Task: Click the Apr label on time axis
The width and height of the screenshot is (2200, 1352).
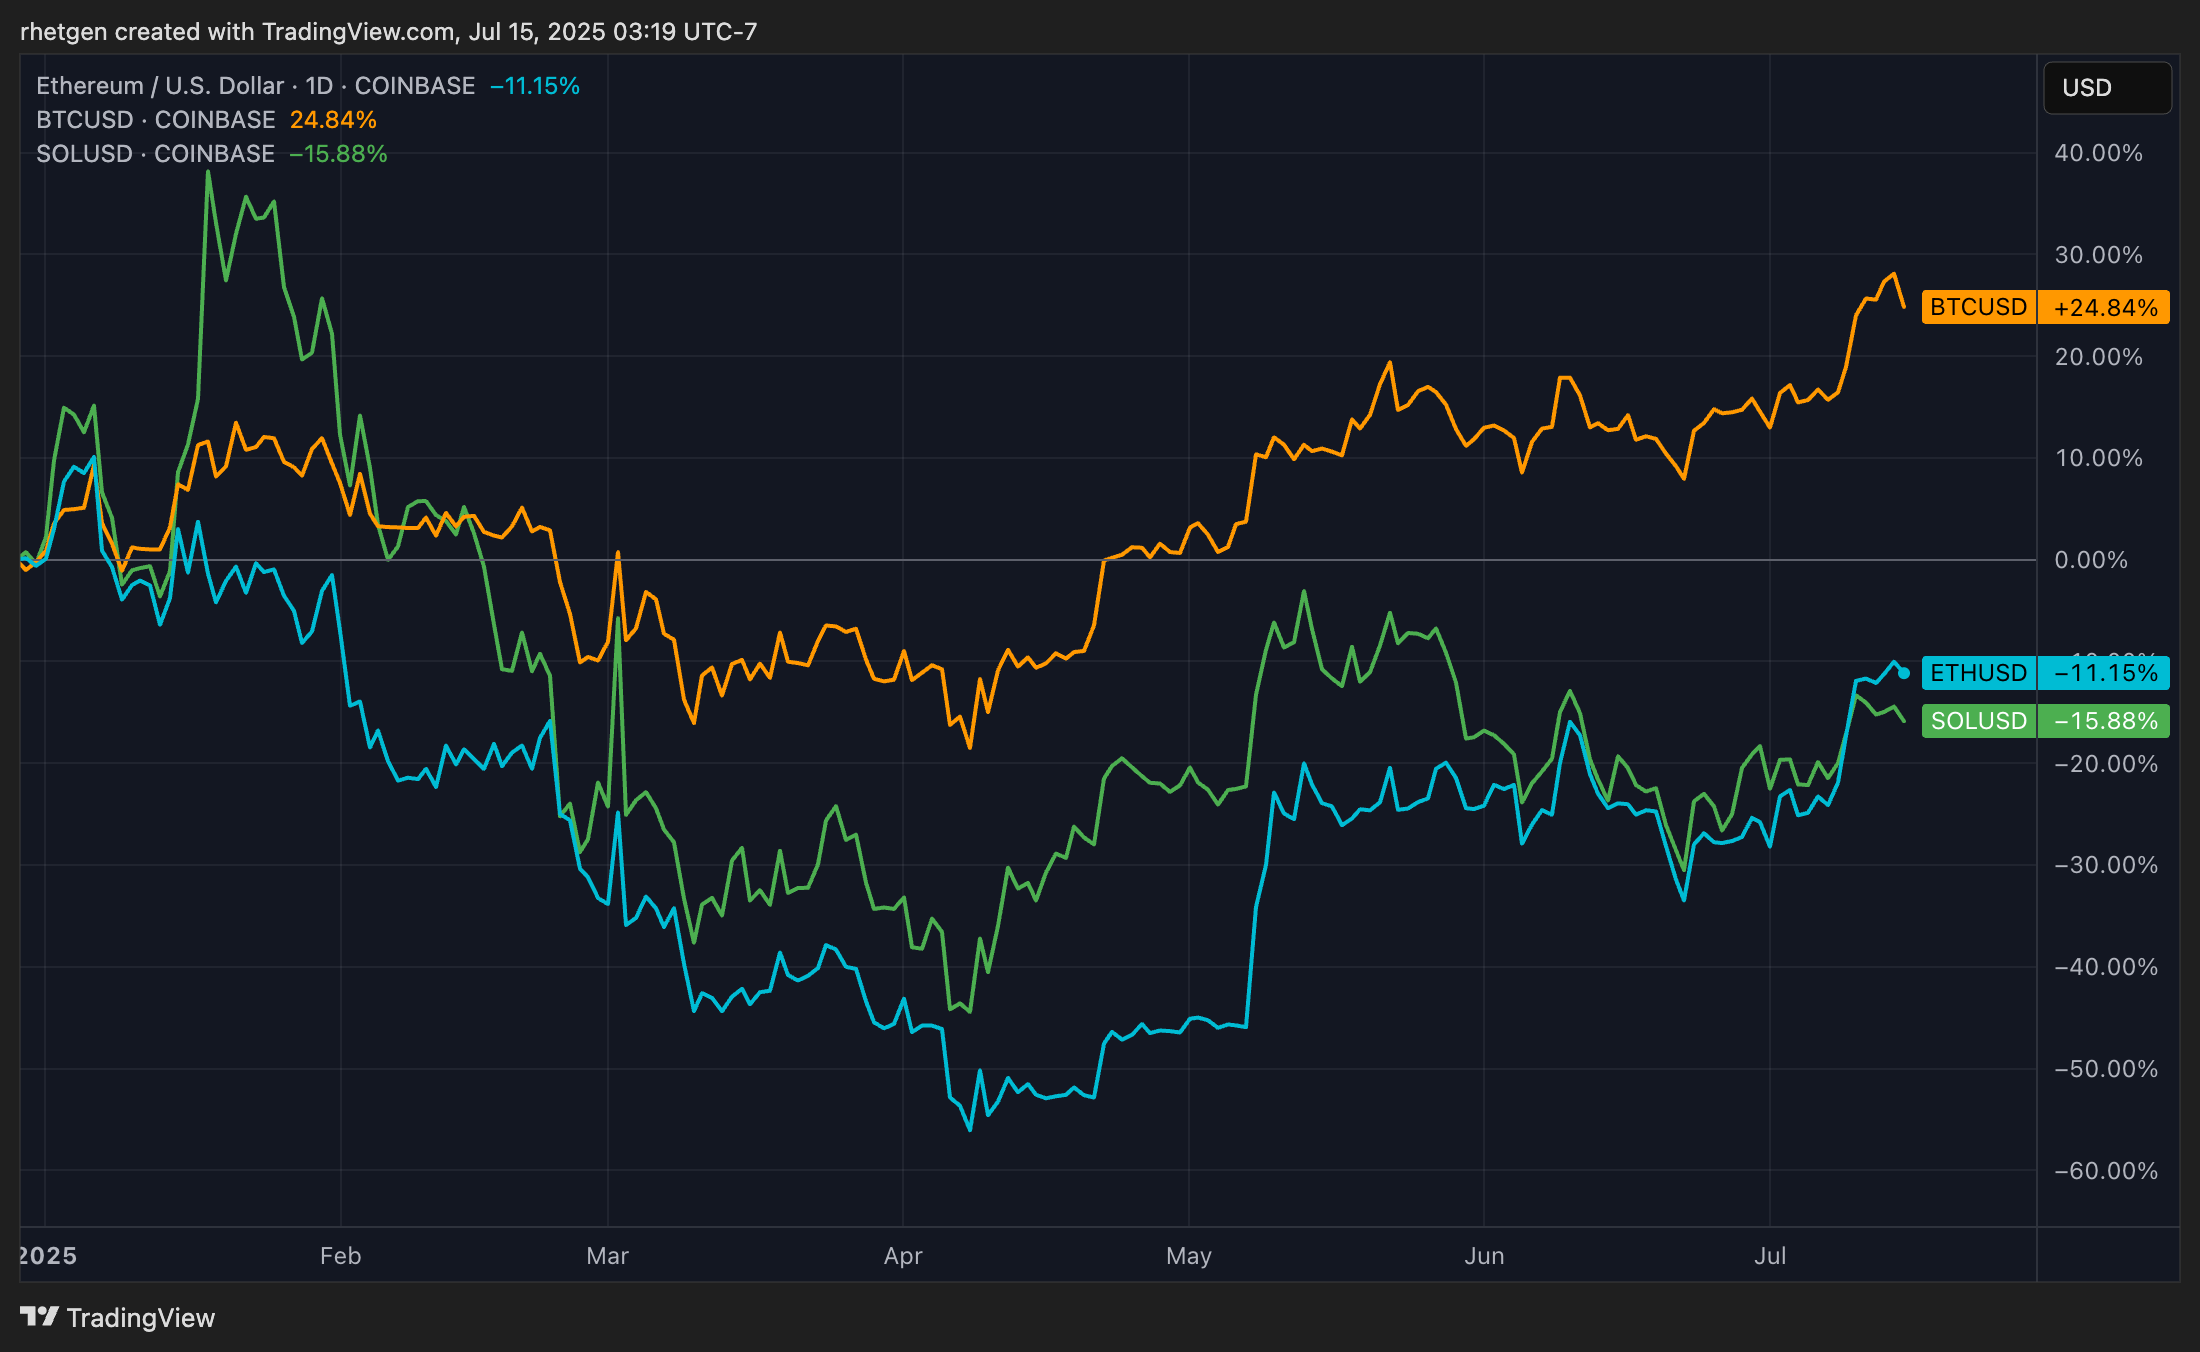Action: click(902, 1256)
